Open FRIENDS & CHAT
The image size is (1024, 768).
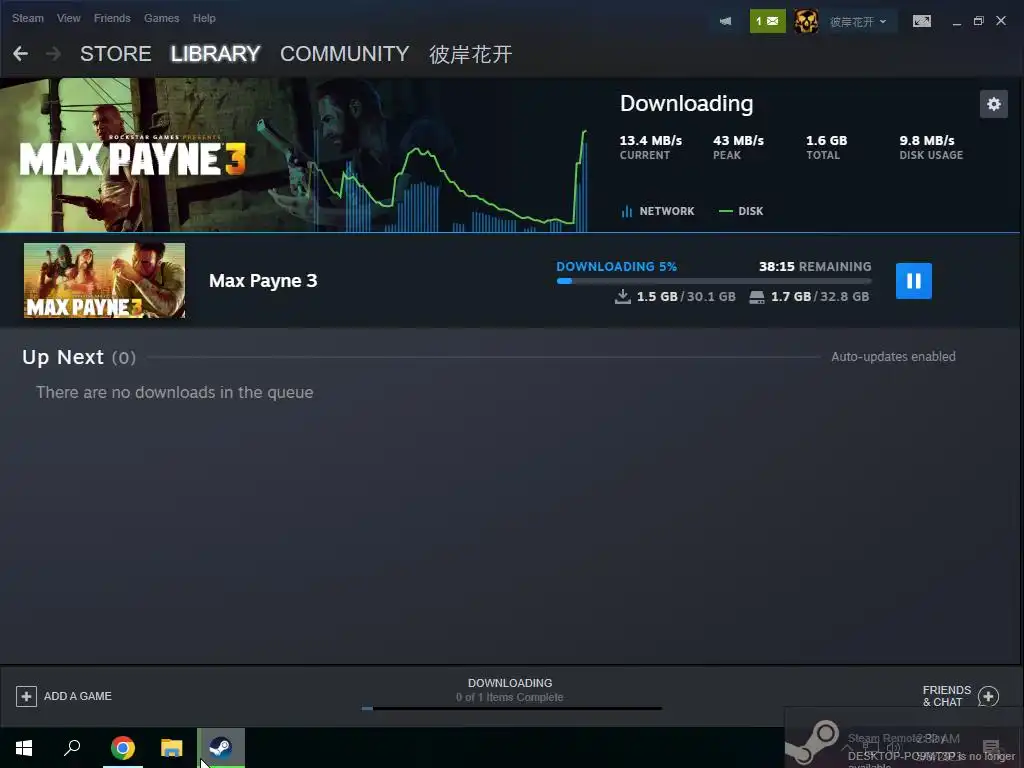point(946,696)
